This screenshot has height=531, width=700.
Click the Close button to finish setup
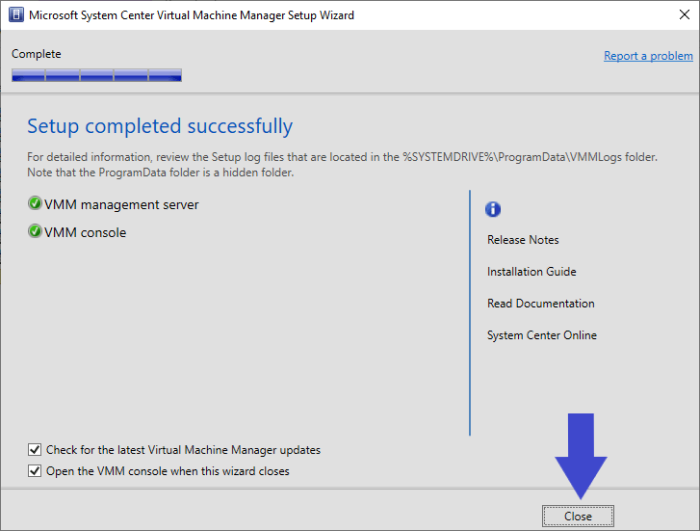point(578,516)
